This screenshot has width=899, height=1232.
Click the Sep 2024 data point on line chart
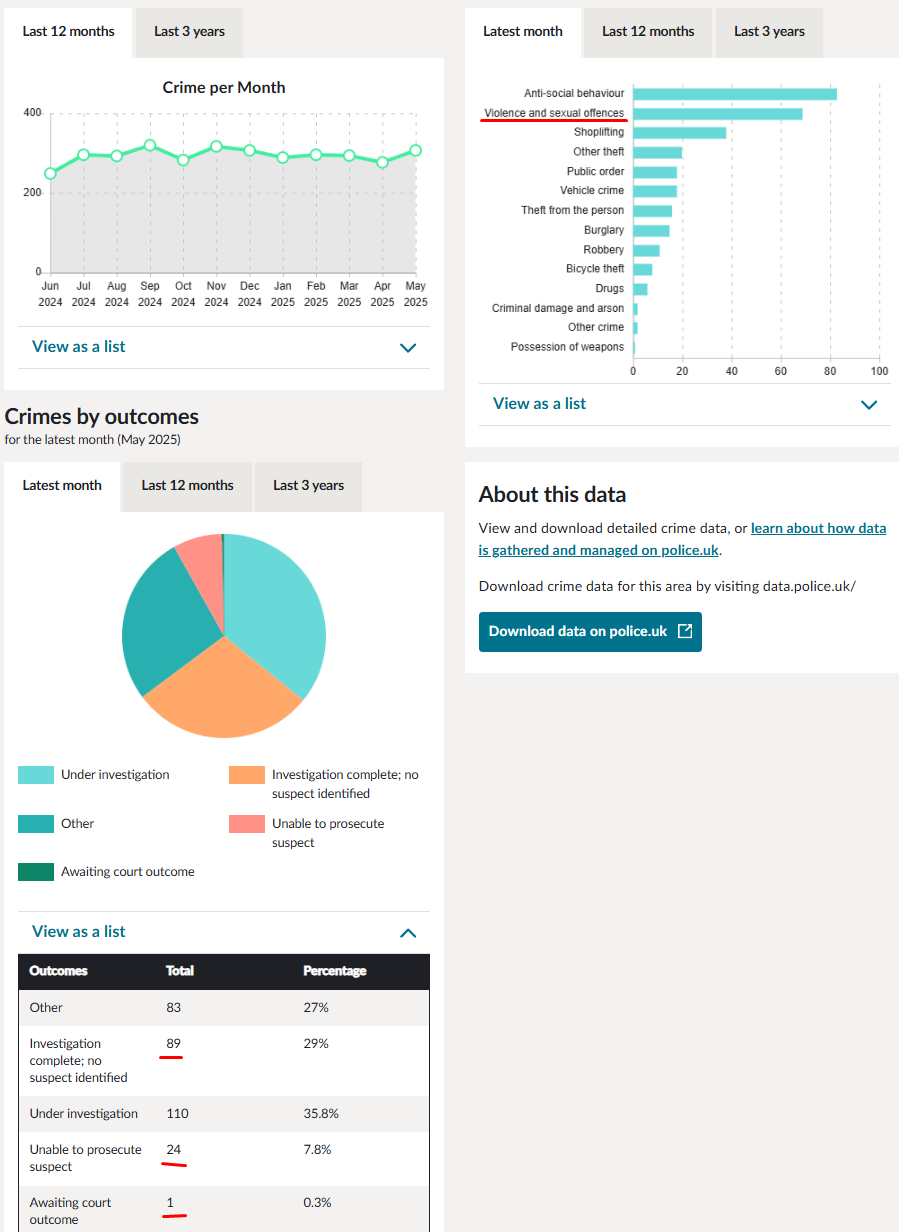click(x=150, y=145)
